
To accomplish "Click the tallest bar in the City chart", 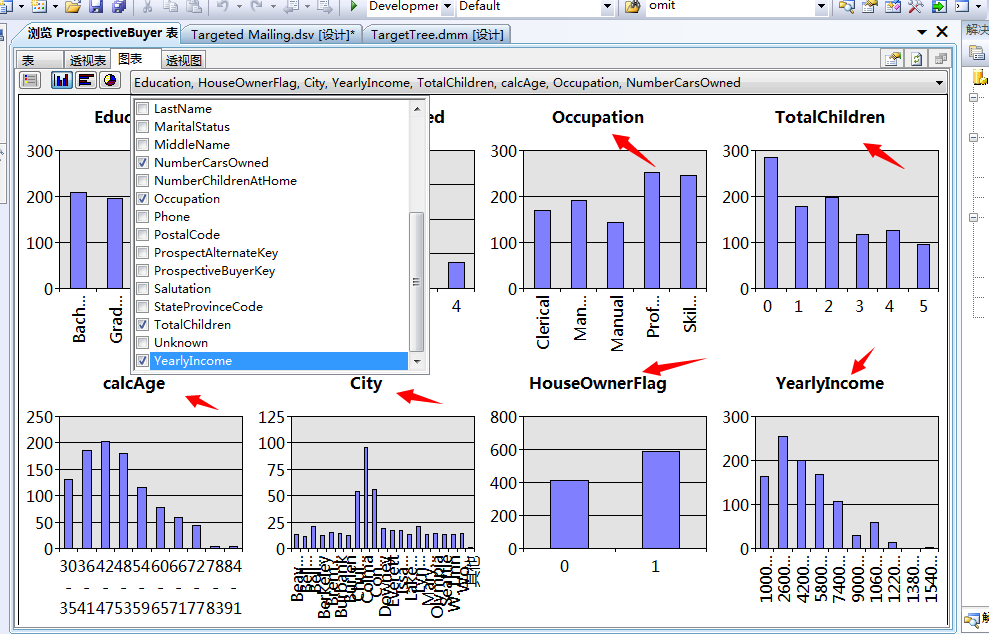I will [366, 498].
